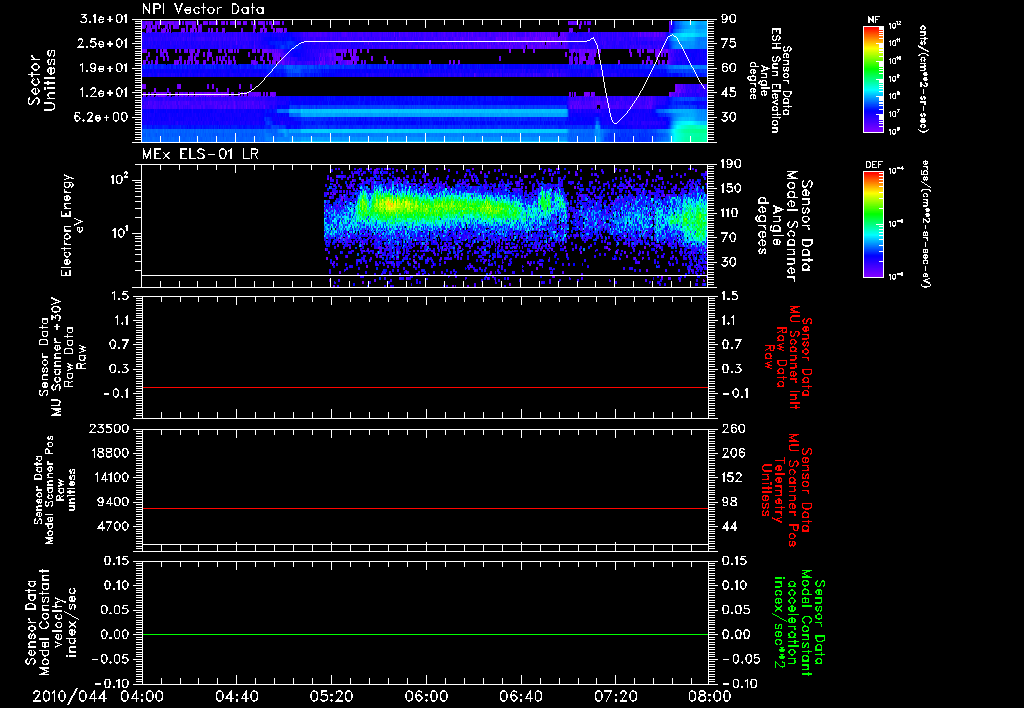
Task: Click the 14100 scanner position tick label
Action: [x=110, y=477]
